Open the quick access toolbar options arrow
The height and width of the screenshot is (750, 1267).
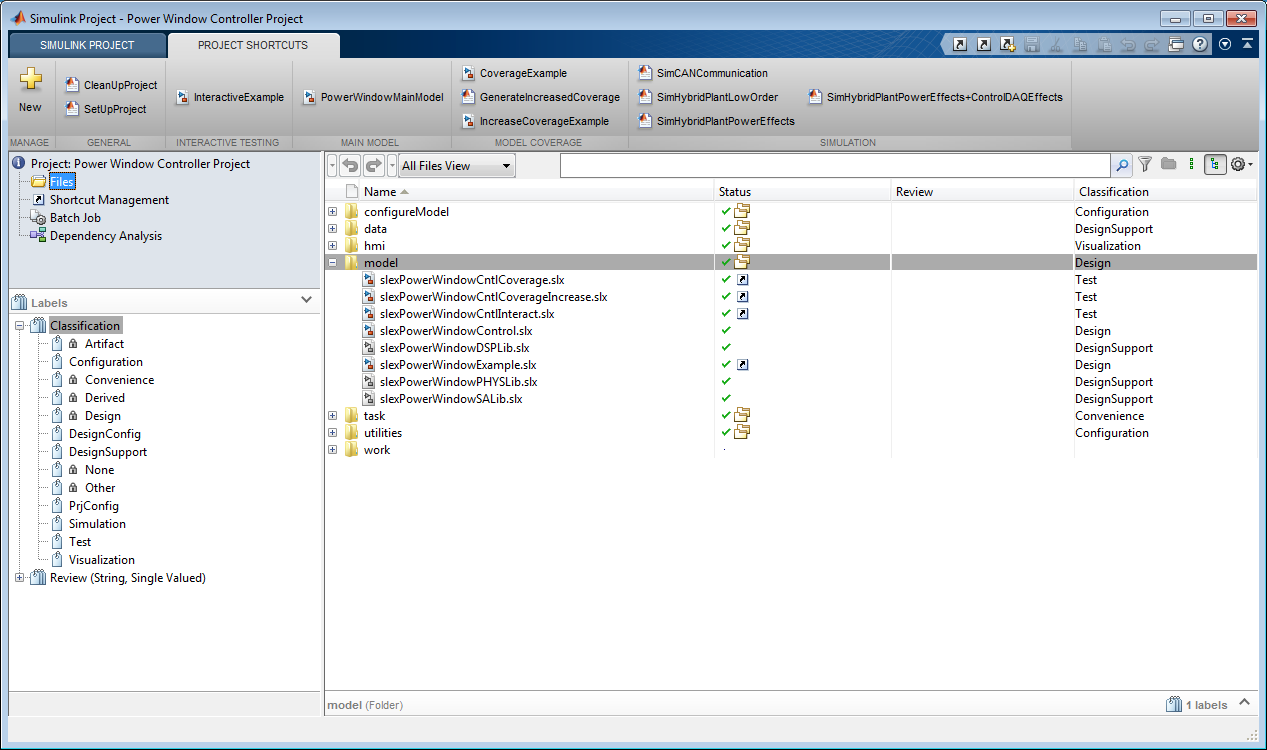pos(1225,45)
